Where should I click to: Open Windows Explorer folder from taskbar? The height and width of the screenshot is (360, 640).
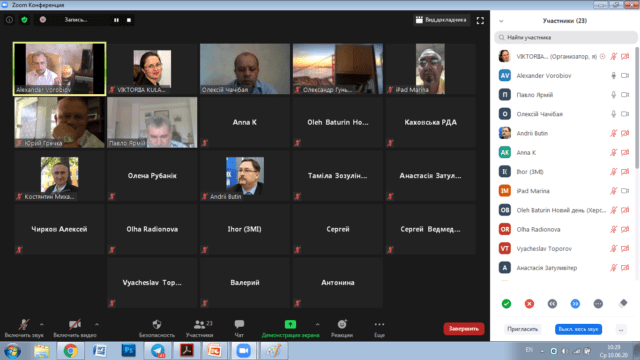click(41, 351)
